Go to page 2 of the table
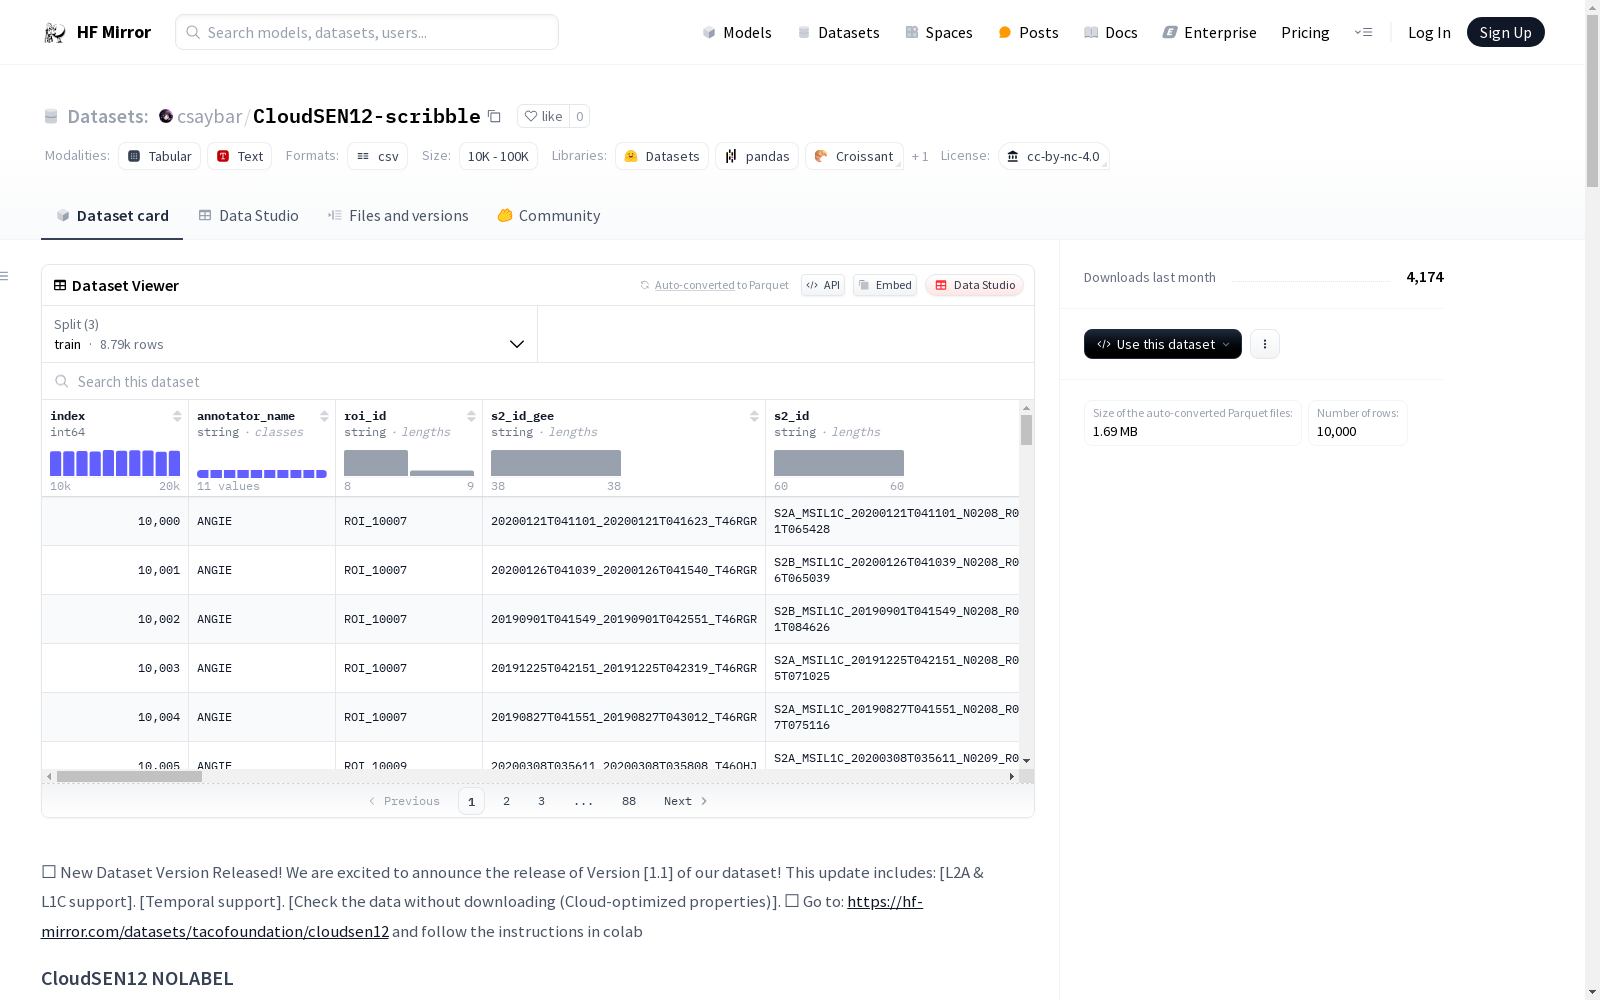This screenshot has width=1600, height=1000. (x=506, y=801)
